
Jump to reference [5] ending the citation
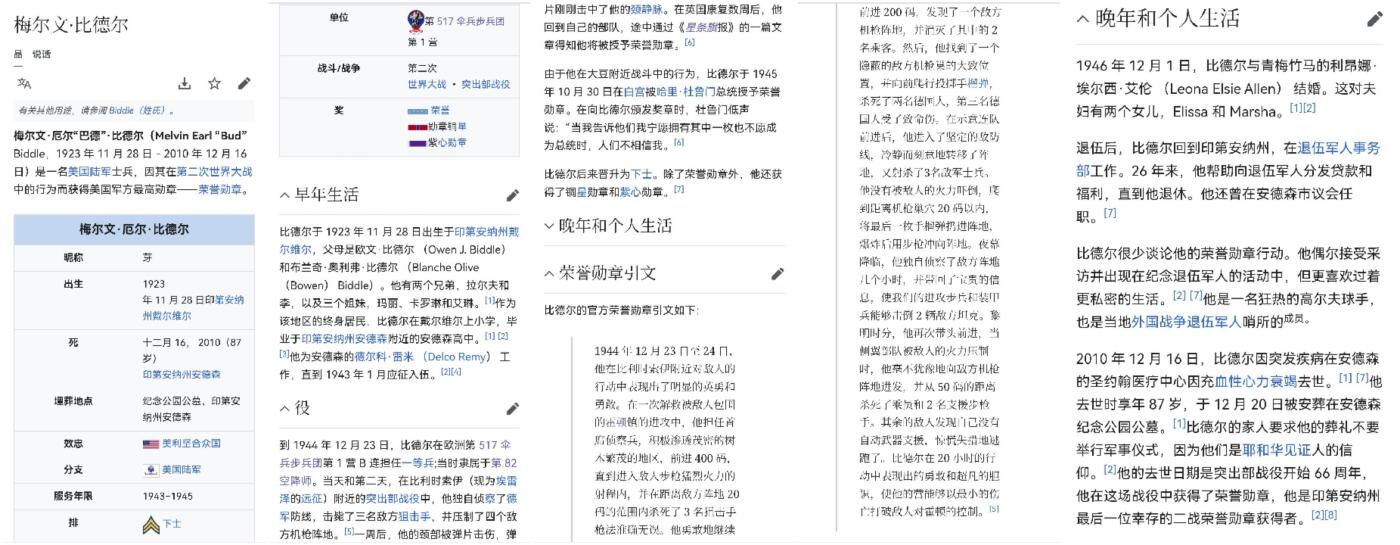[994, 509]
